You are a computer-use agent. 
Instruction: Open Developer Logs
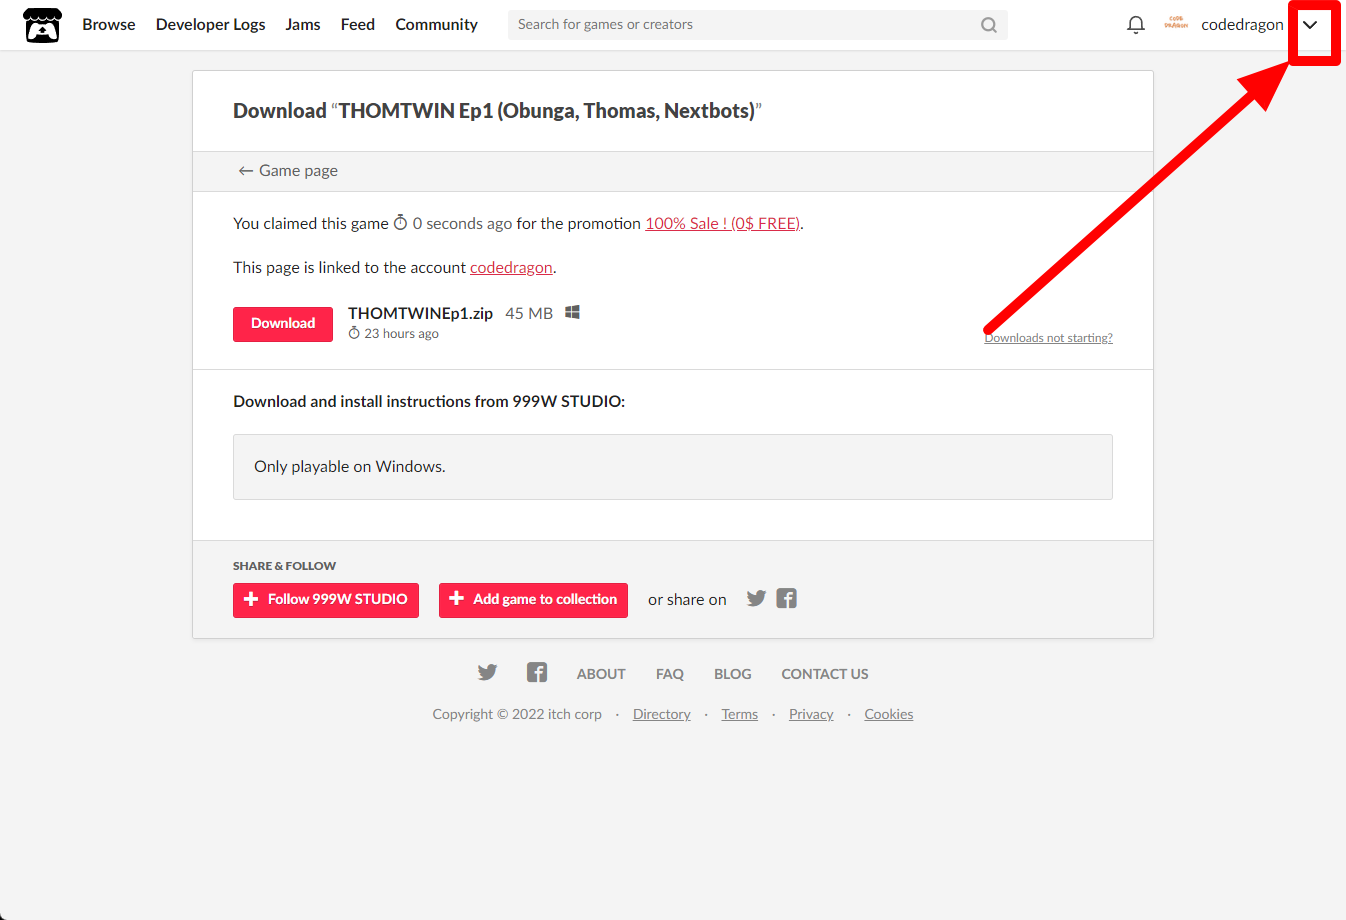pyautogui.click(x=211, y=25)
